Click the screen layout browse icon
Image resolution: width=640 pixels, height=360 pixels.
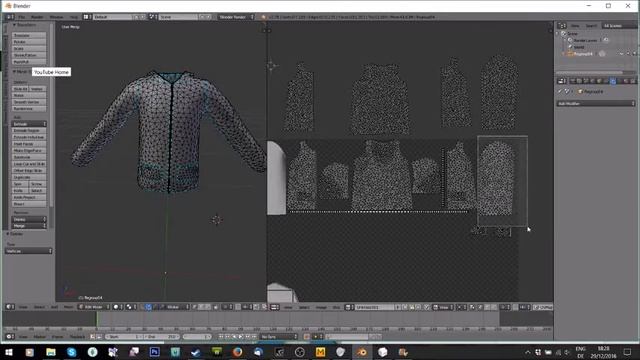coord(87,17)
